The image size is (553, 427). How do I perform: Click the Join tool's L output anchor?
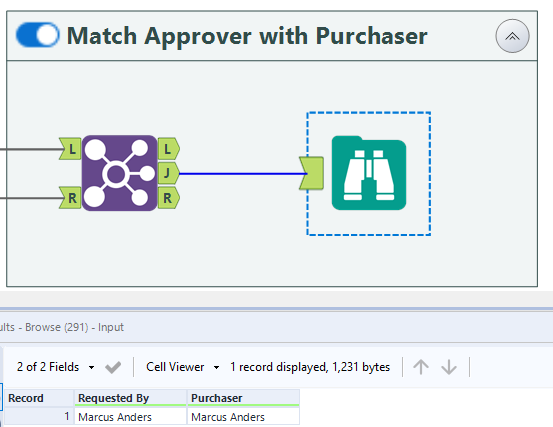coord(169,149)
